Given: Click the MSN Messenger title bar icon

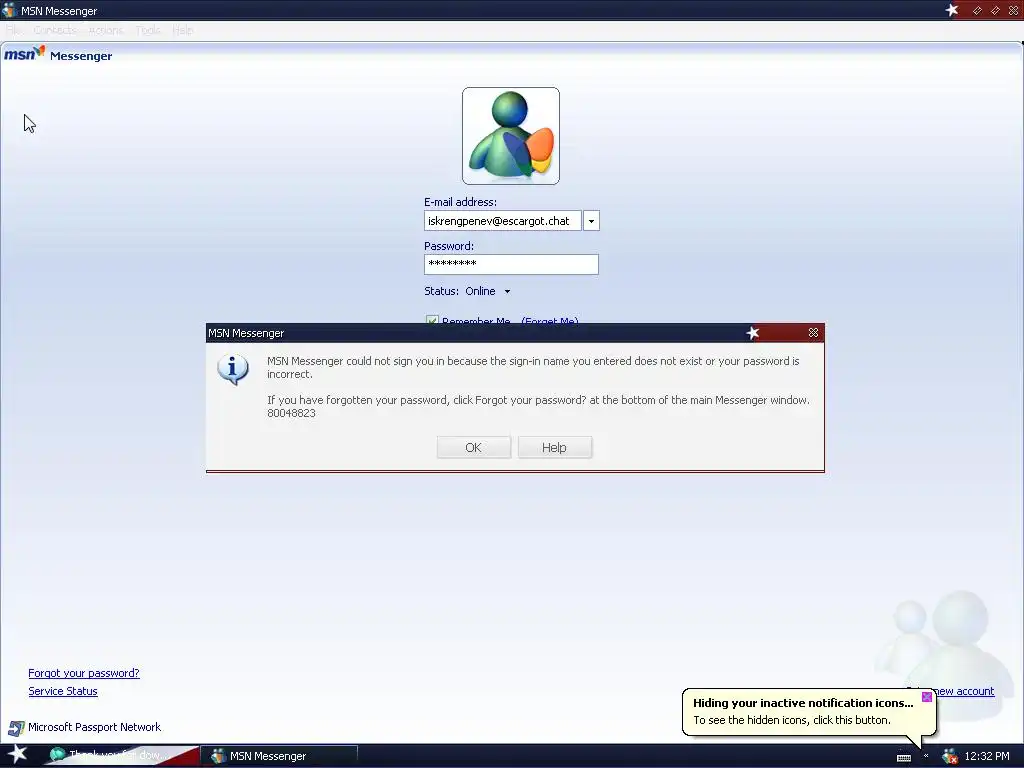Looking at the screenshot, I should (9, 10).
